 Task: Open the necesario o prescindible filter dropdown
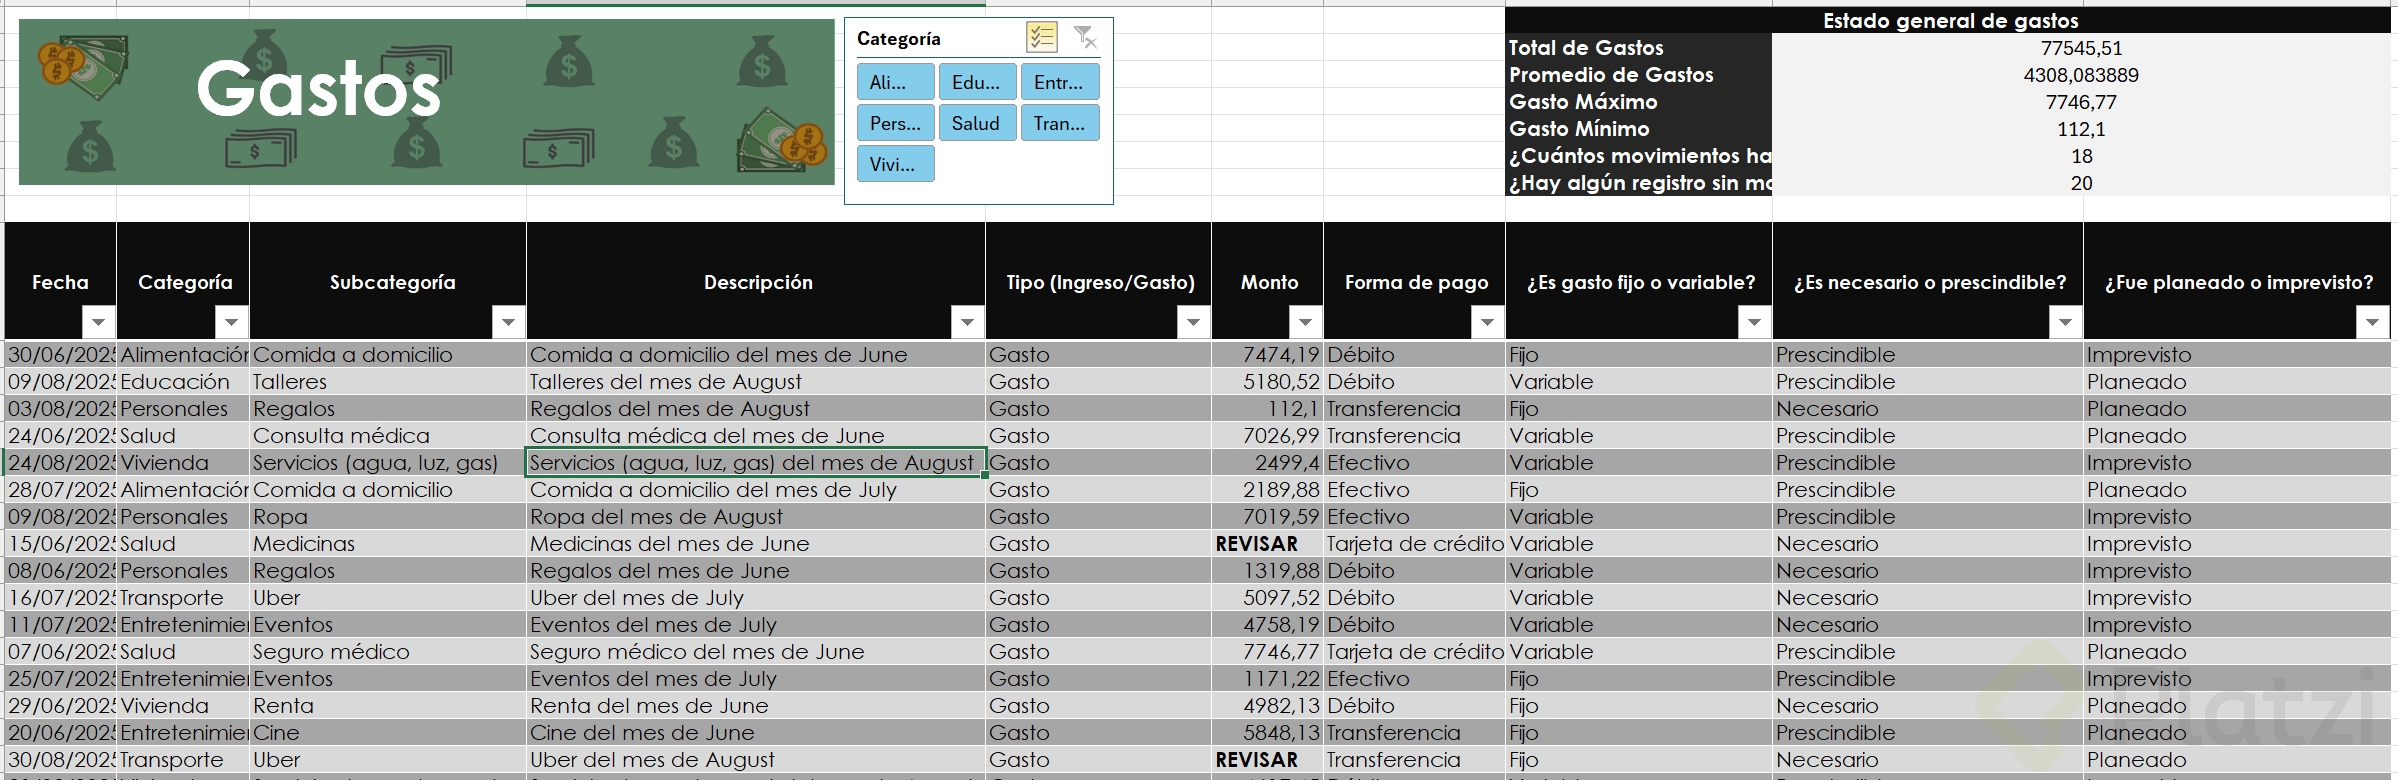click(x=2065, y=322)
